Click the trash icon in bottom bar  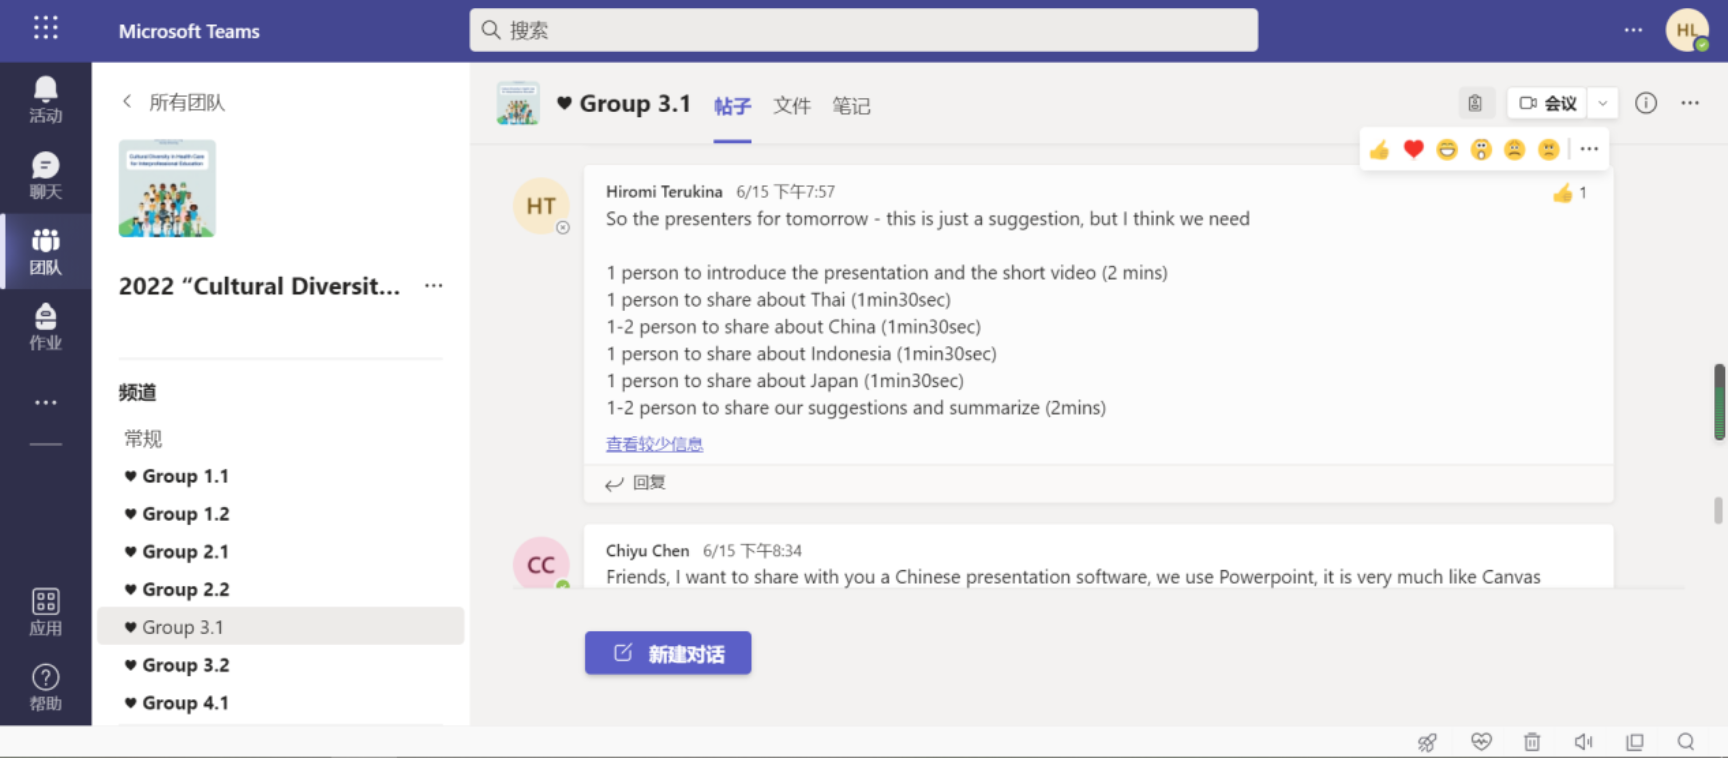click(x=1531, y=741)
